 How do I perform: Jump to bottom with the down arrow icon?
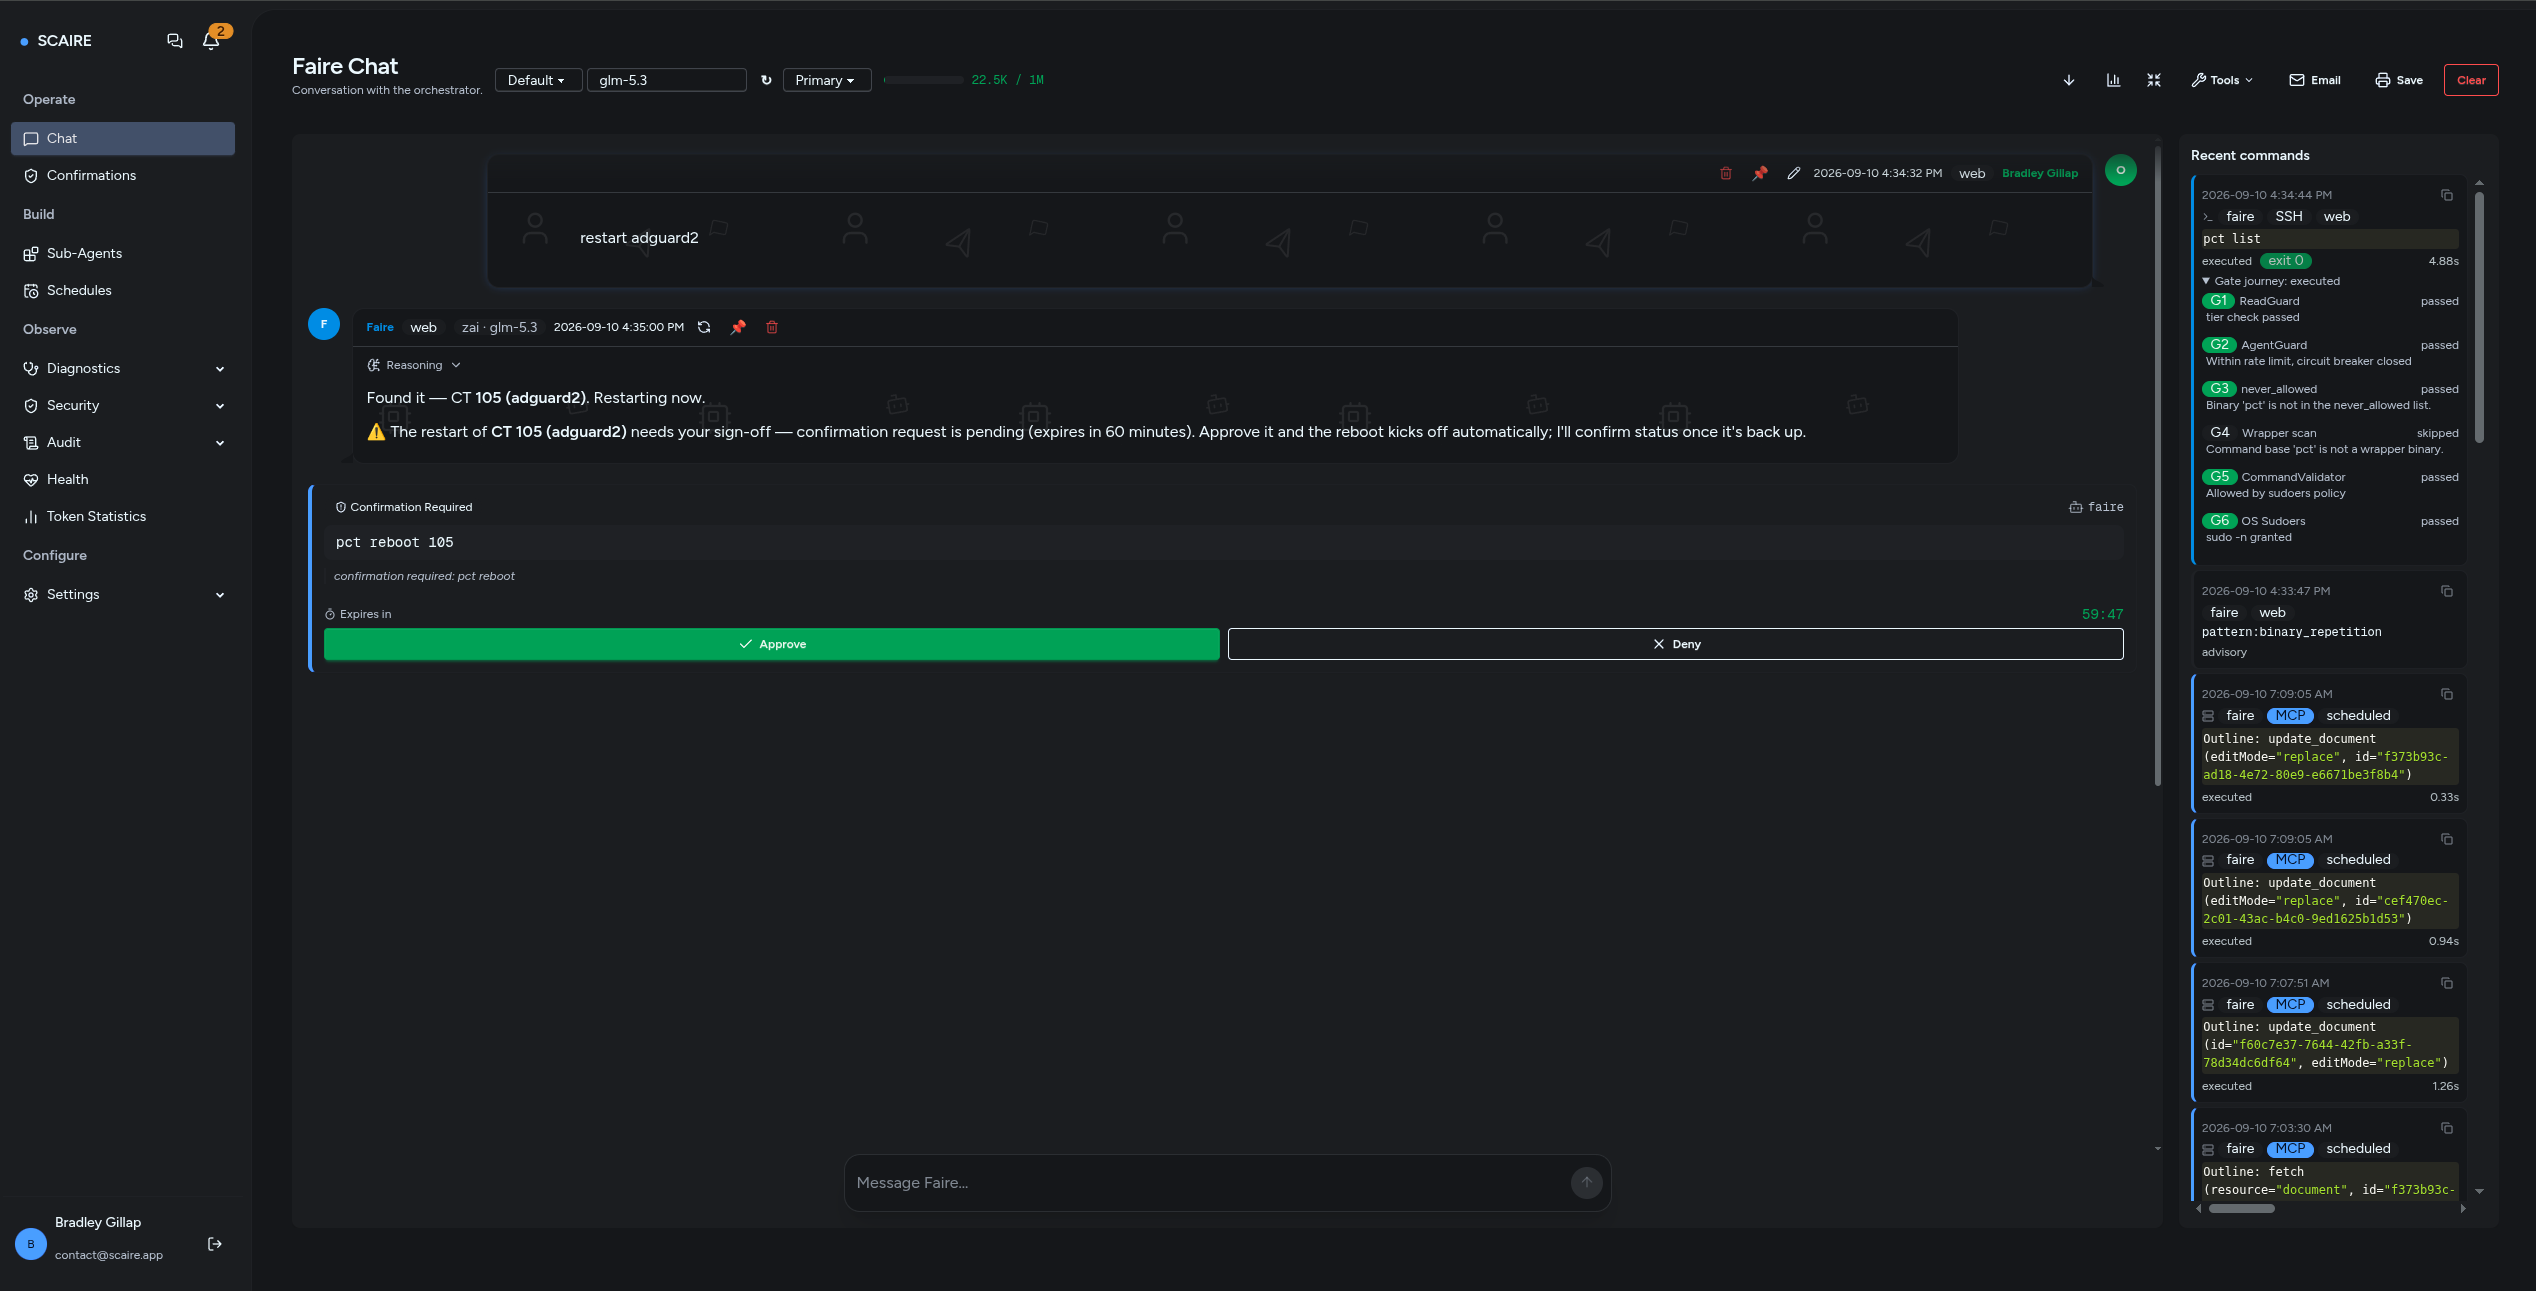click(2069, 80)
